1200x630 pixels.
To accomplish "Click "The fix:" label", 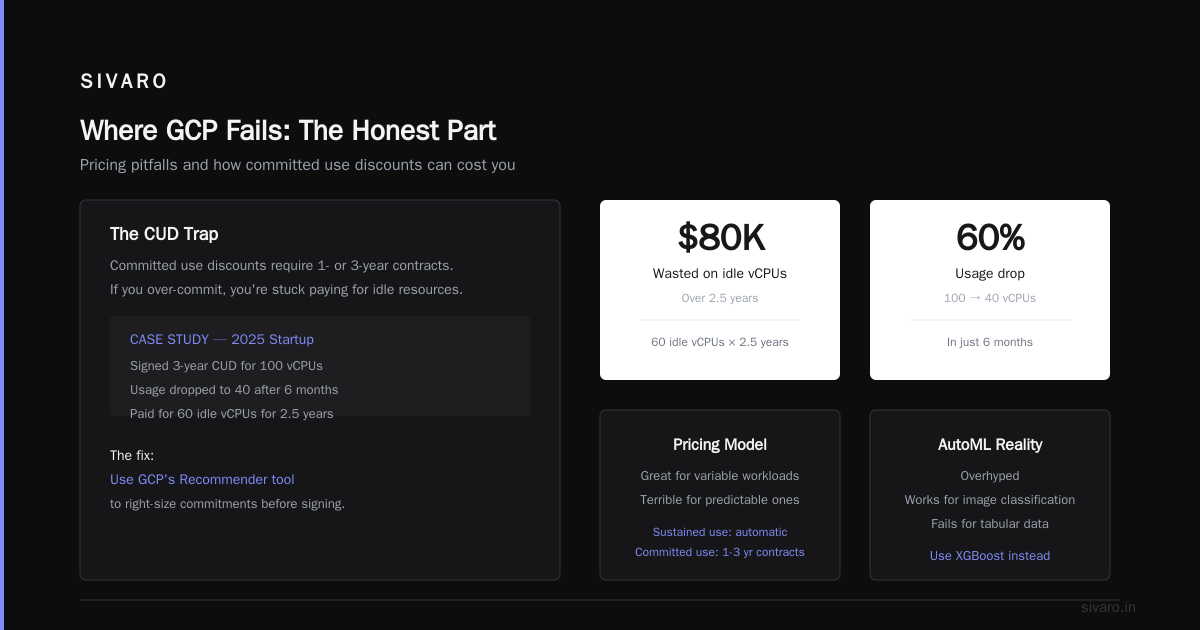I will [132, 456].
